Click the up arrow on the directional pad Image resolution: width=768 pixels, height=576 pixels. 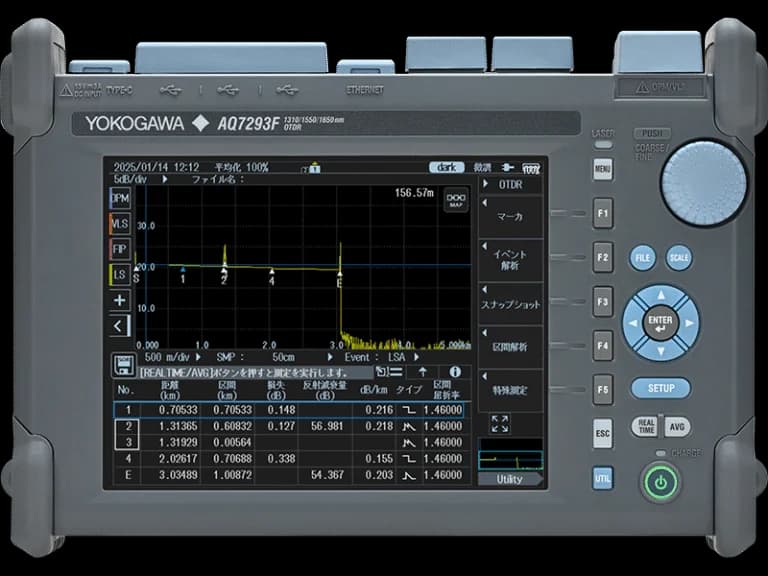tap(661, 295)
